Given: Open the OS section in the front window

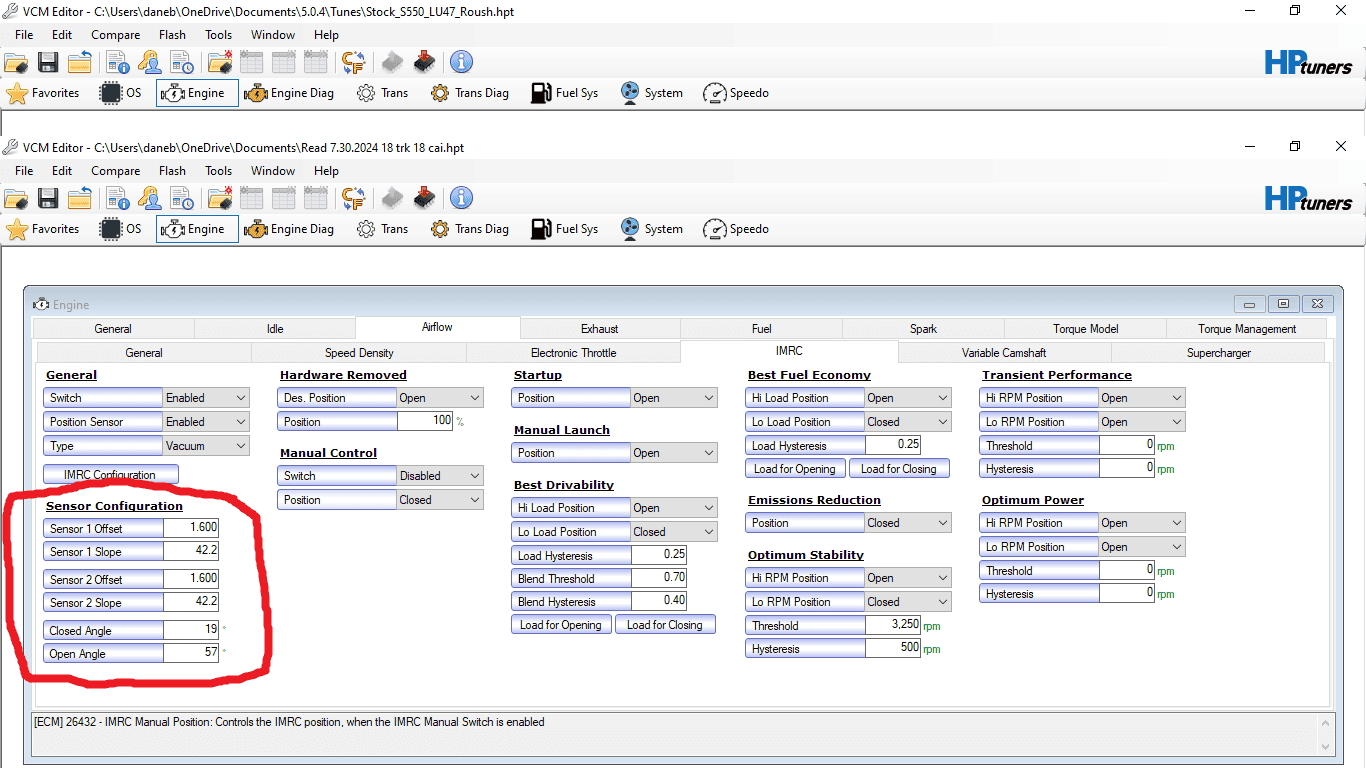Looking at the screenshot, I should point(121,229).
